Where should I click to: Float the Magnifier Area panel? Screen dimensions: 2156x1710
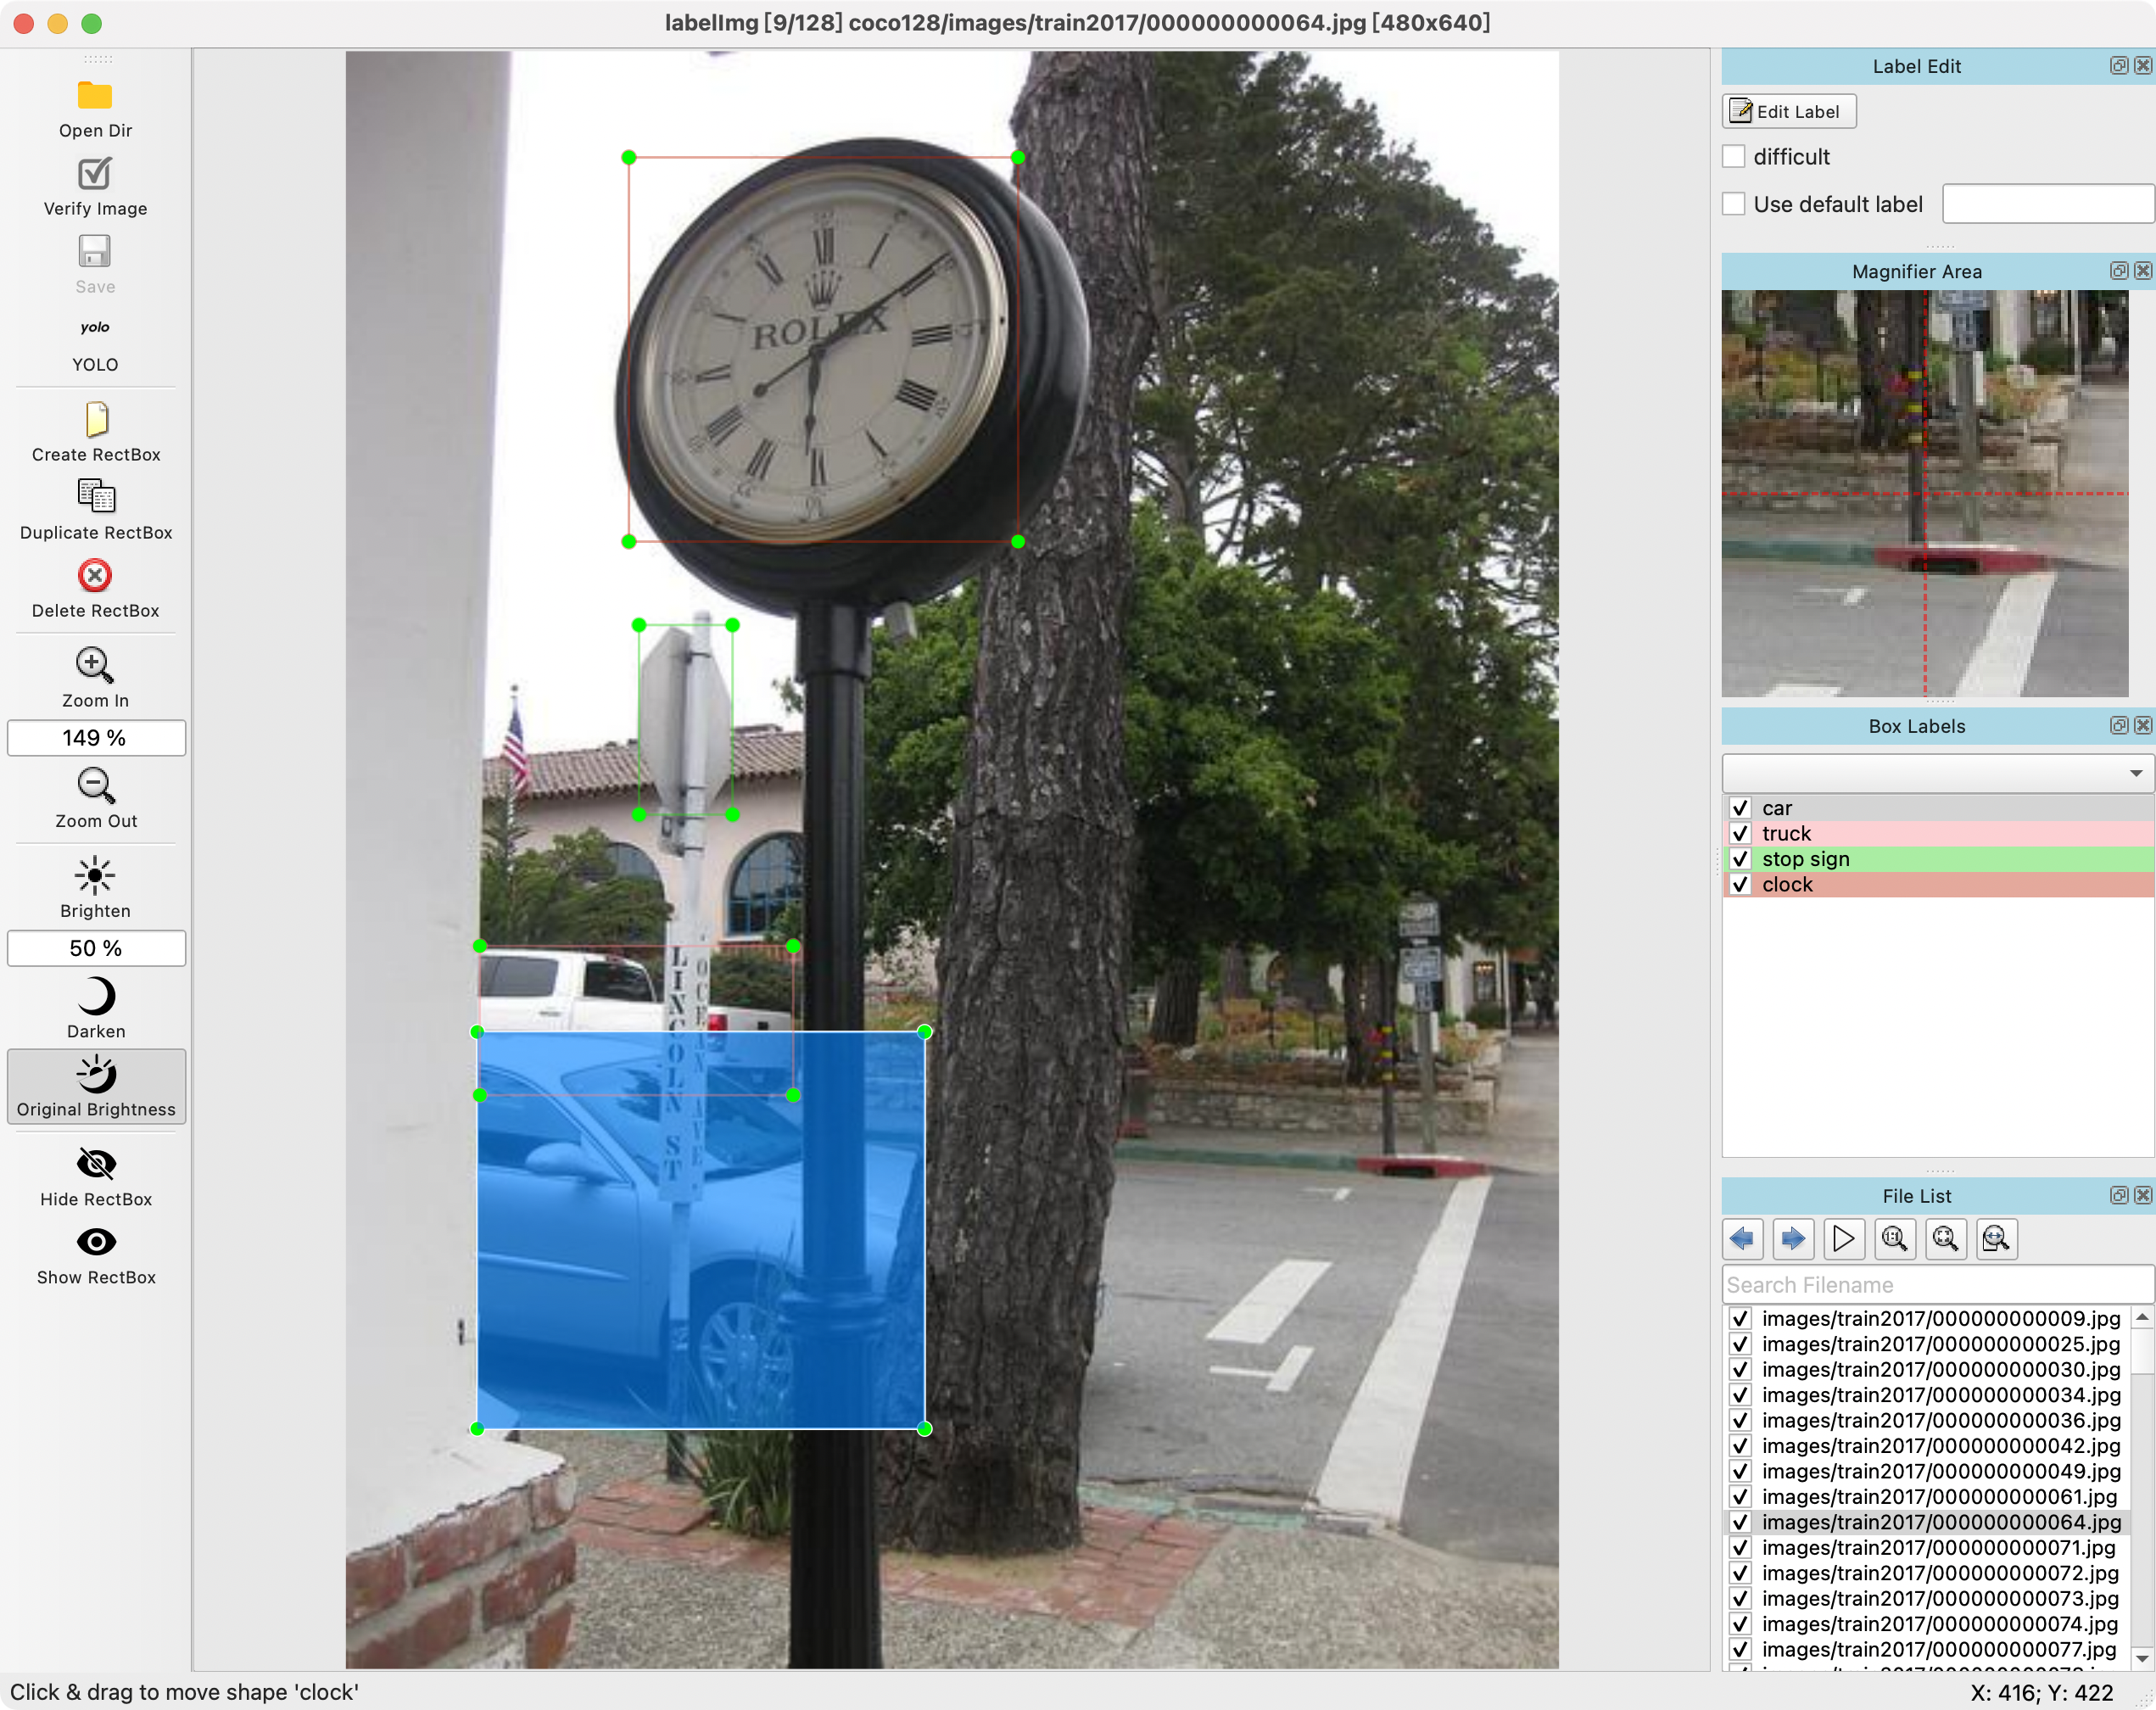[2118, 271]
